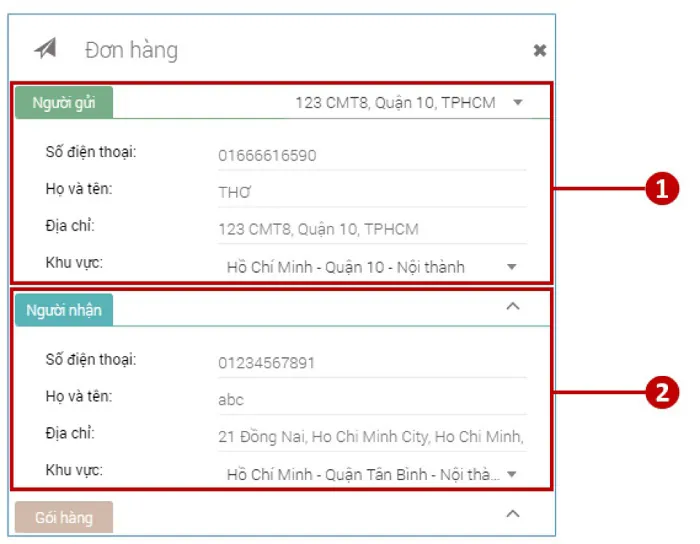Select the Gói hàng tab
This screenshot has width=700, height=544.
click(64, 517)
